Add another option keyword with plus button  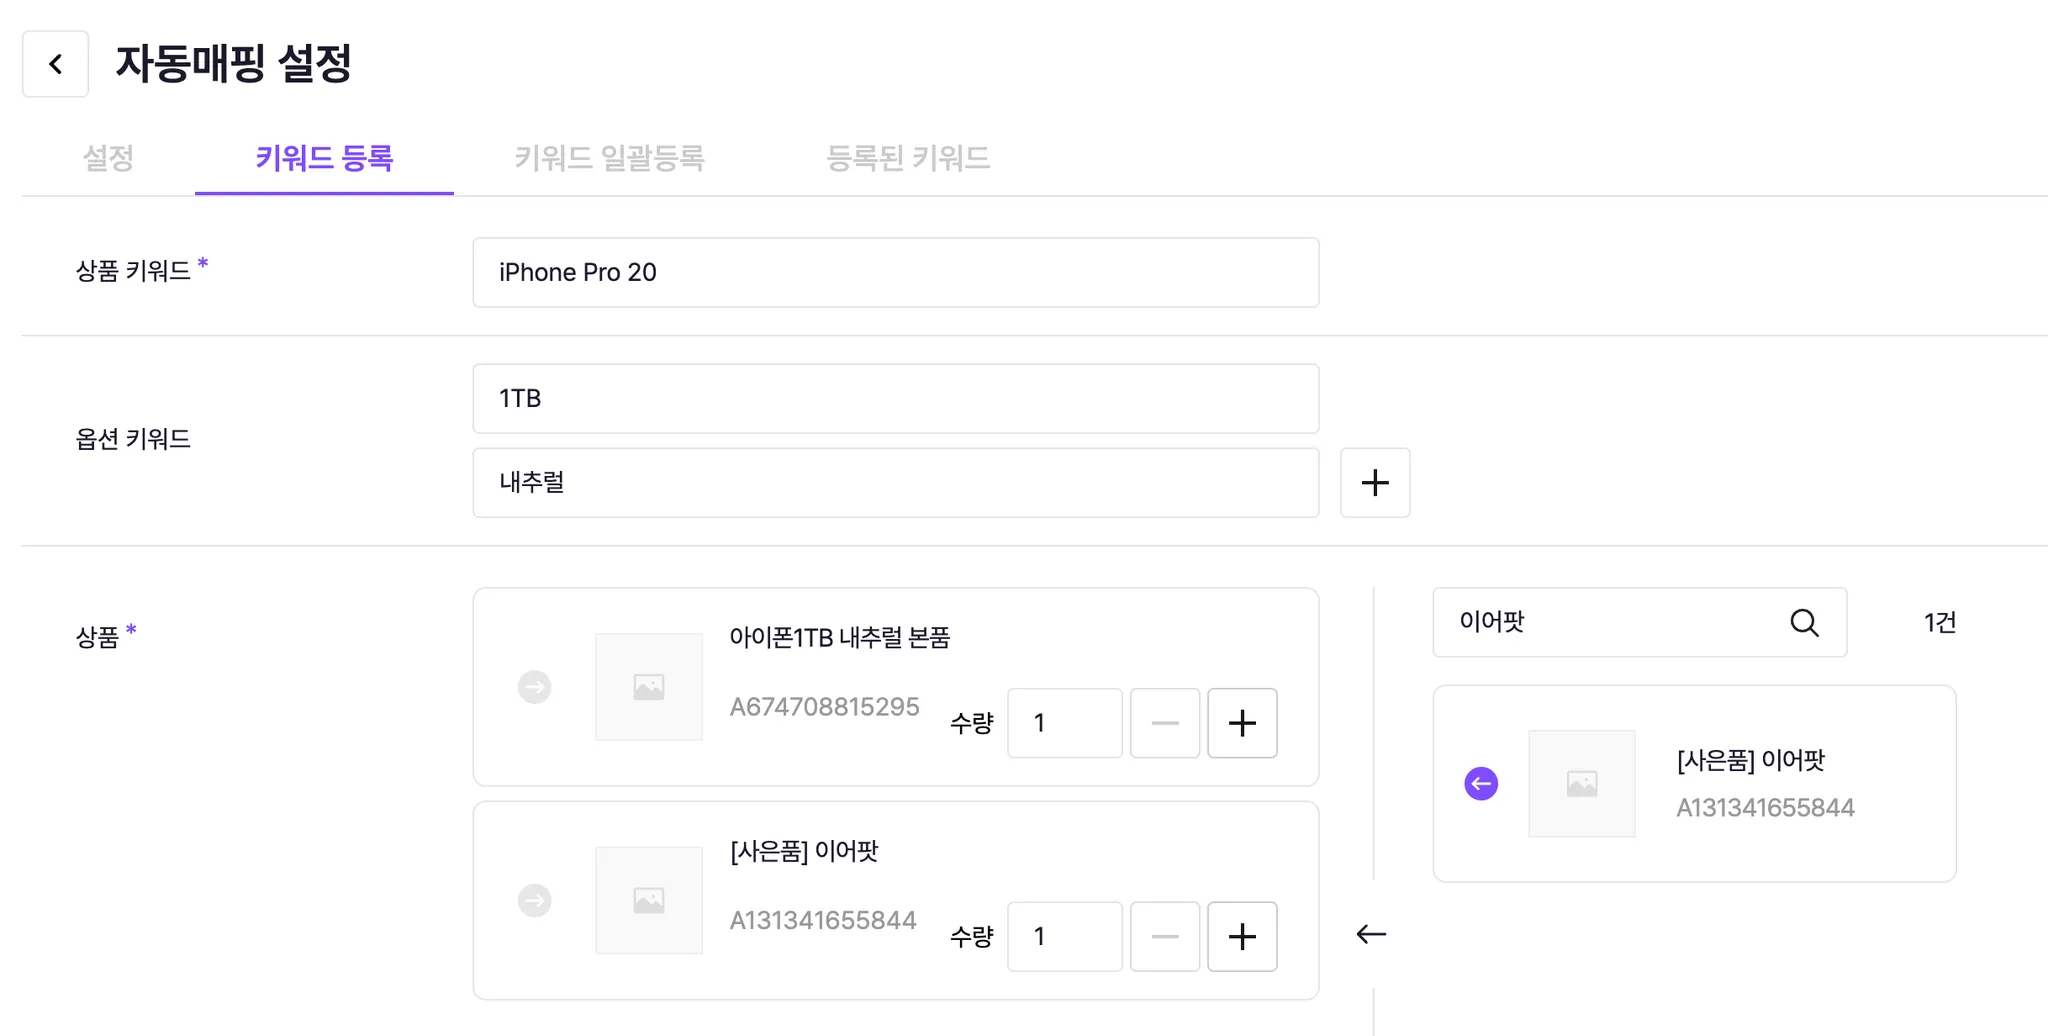[x=1375, y=482]
